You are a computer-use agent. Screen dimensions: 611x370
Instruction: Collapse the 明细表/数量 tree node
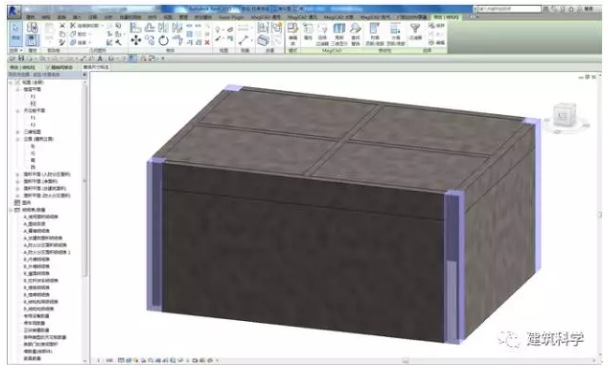click(11, 210)
